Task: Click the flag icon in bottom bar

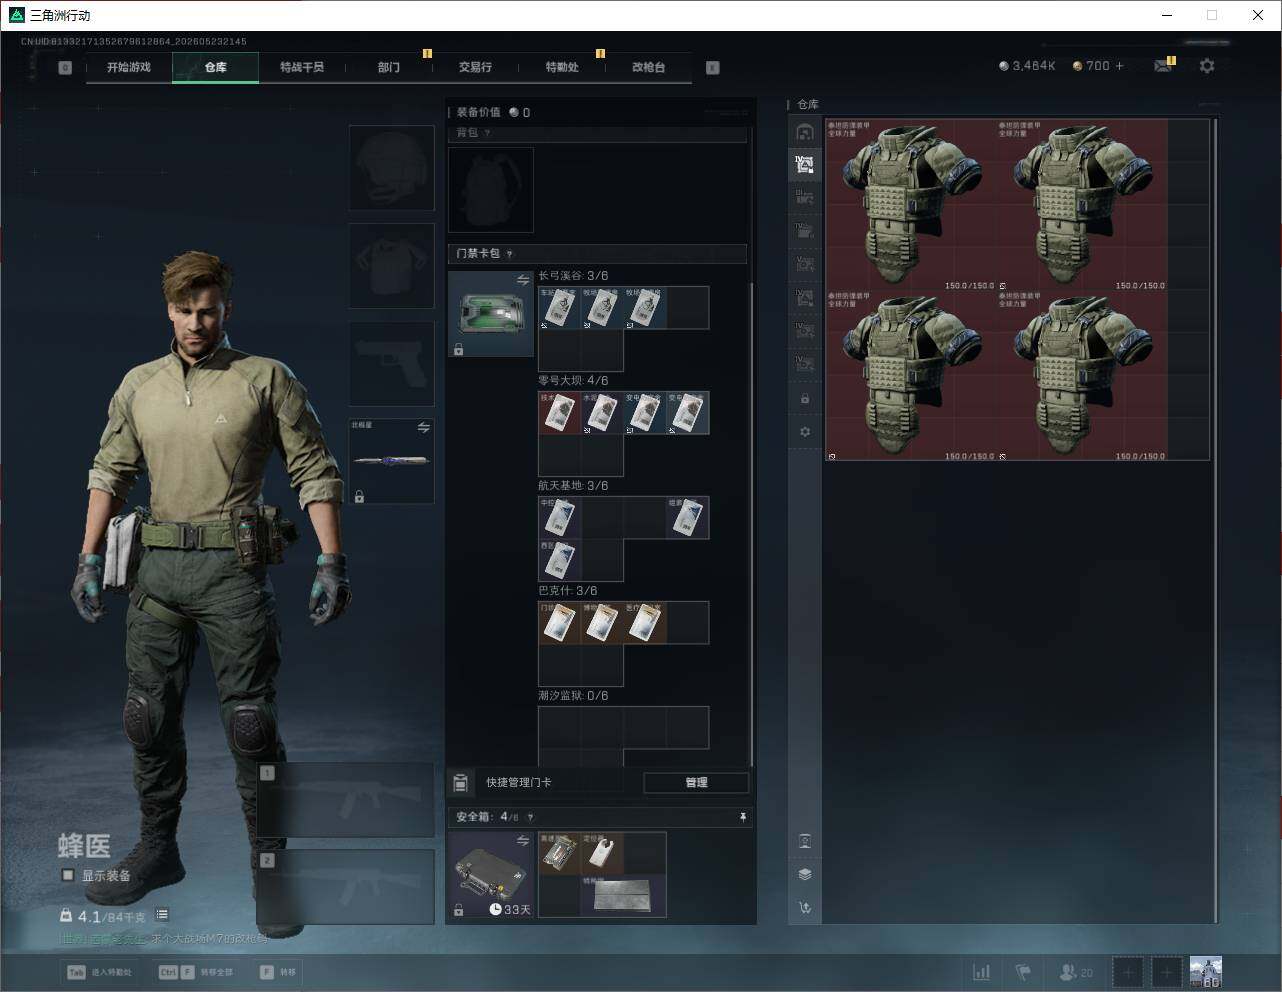Action: (x=1023, y=972)
